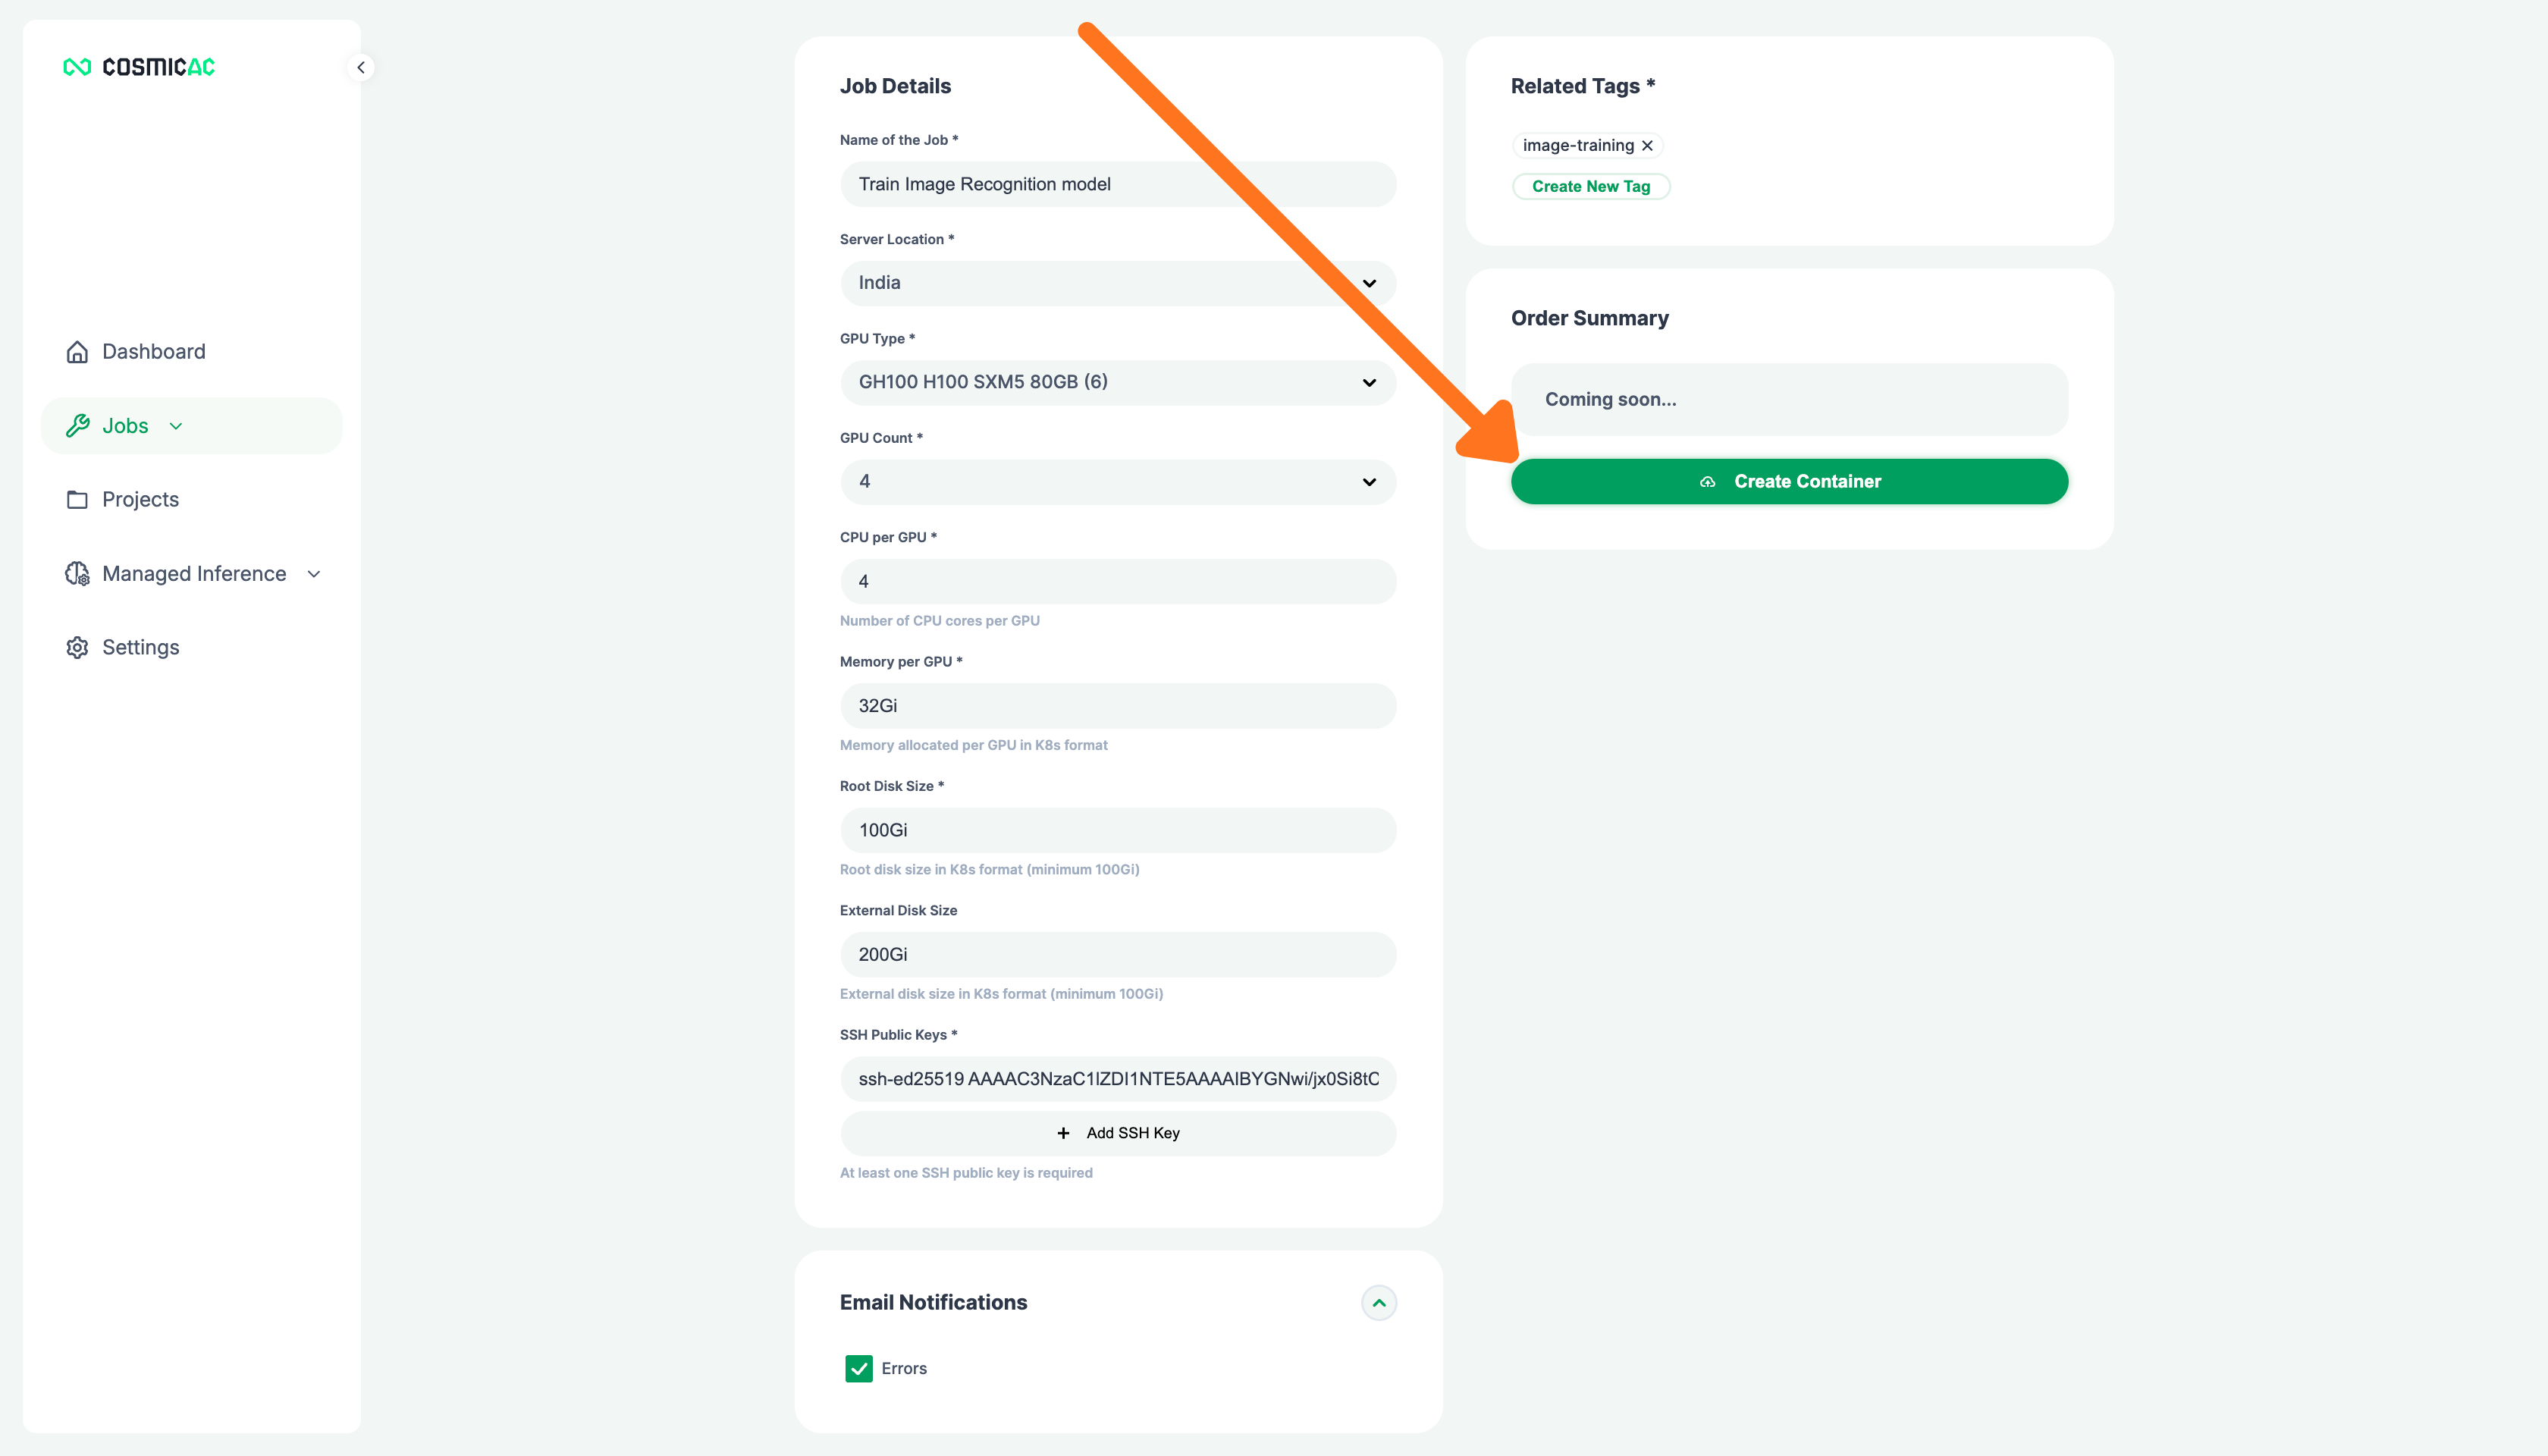The width and height of the screenshot is (2548, 1456).
Task: Click the CPU per GPU input field
Action: [1118, 581]
